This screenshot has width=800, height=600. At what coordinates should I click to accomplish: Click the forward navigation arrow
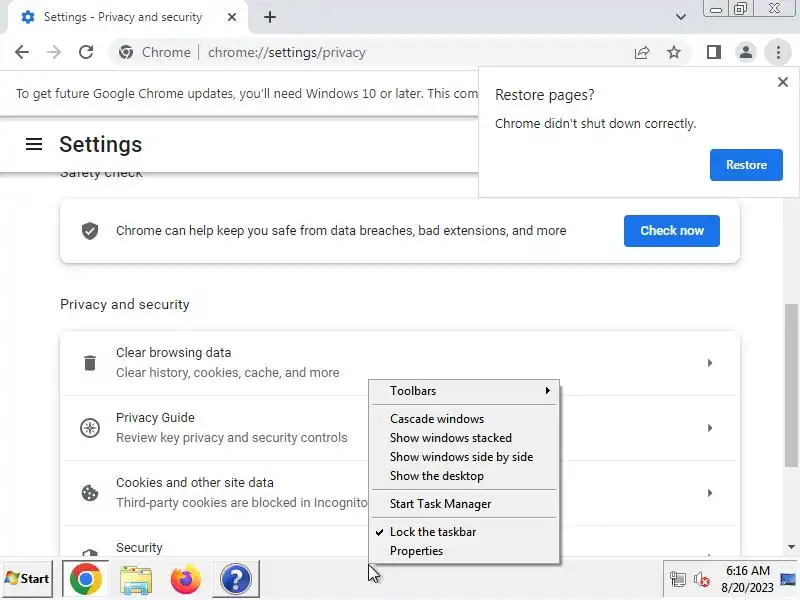(54, 52)
